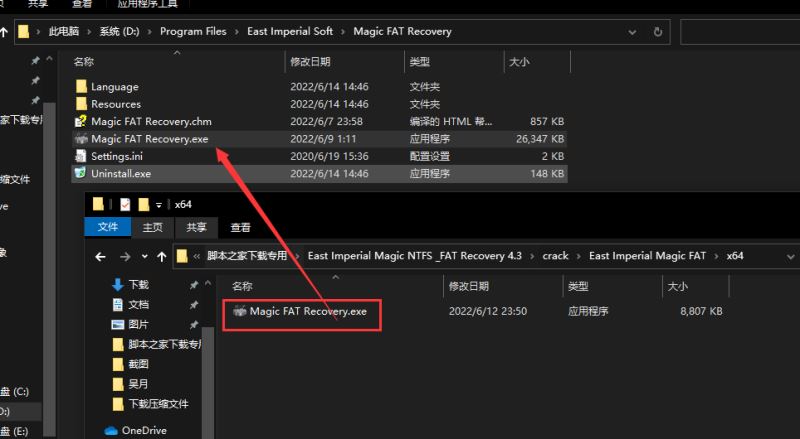Screen dimensions: 800x439
Task: Expand chevron after 此电脑 breadcrumb
Action: coord(89,32)
